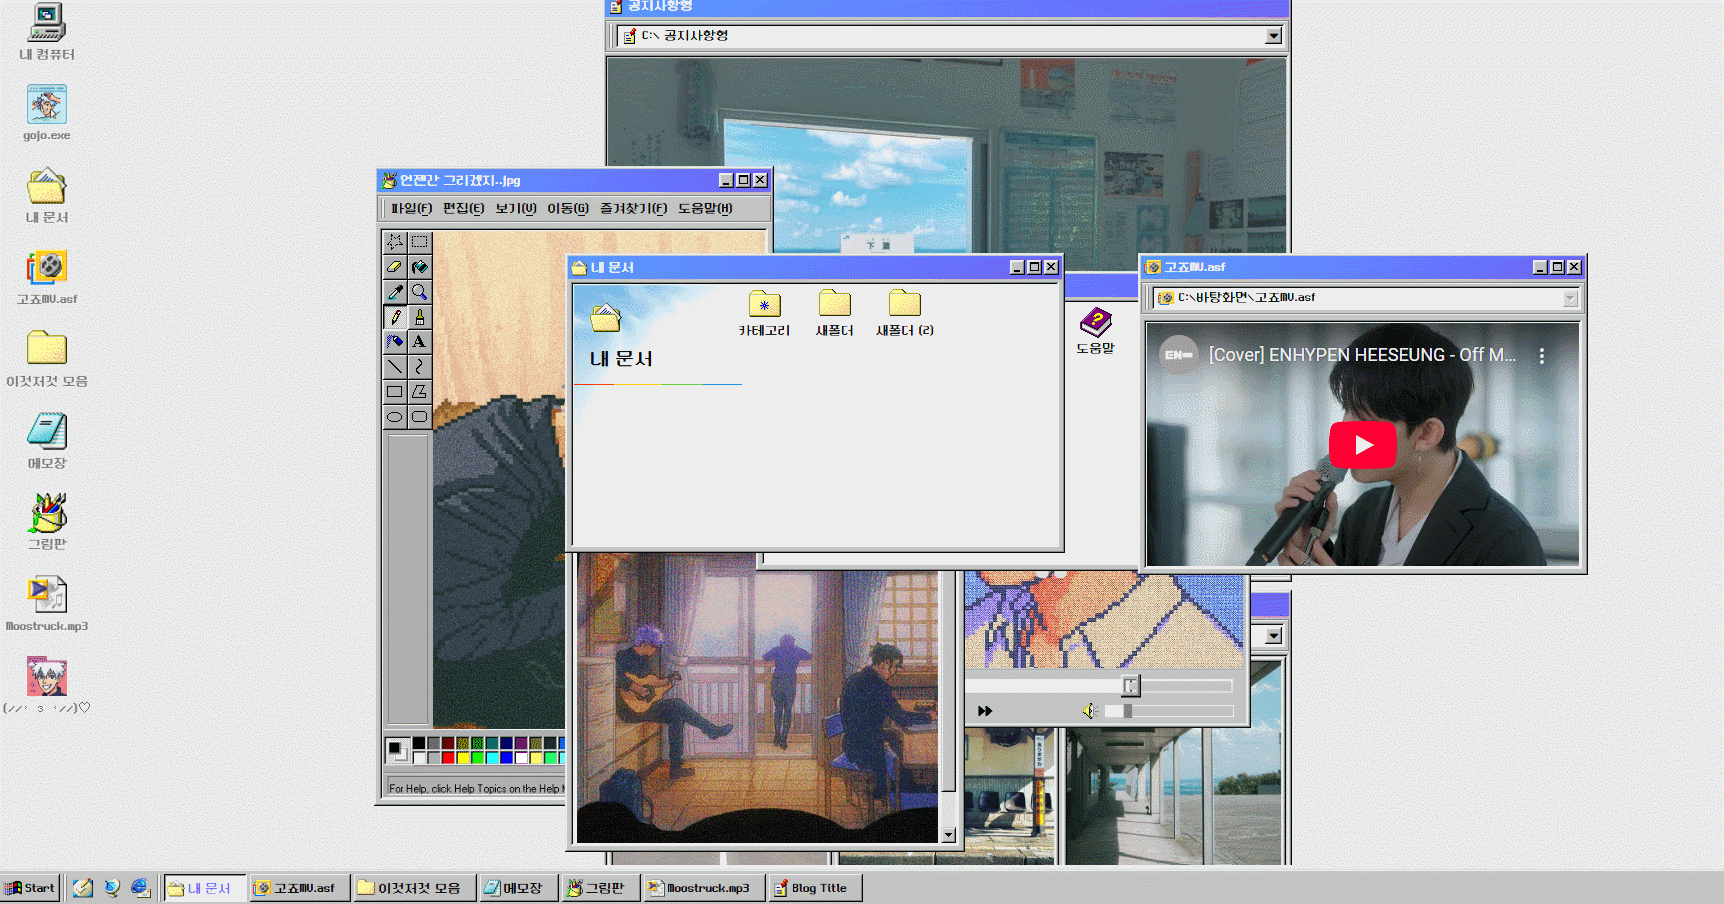Open the 내 문서 desktop icon
Image resolution: width=1724 pixels, height=904 pixels.
tap(47, 195)
